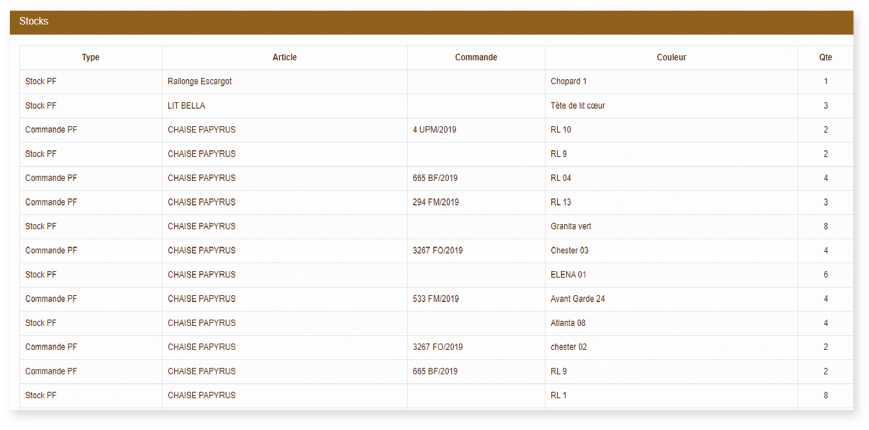
Task: Click the RL 1 color cell
Action: coord(672,396)
